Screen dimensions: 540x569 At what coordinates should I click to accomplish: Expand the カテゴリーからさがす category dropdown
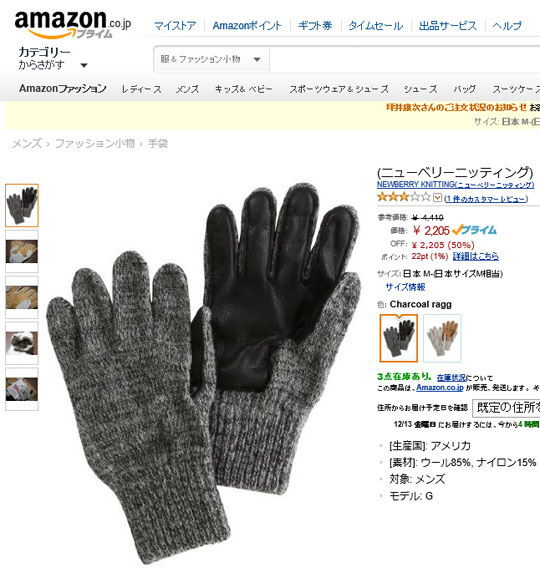pyautogui.click(x=53, y=58)
